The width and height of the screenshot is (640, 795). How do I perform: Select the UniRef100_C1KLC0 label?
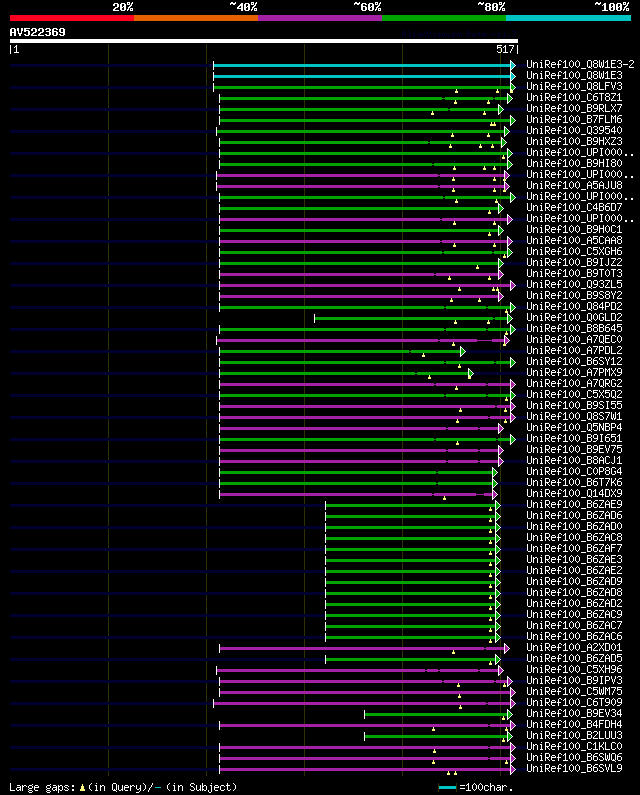click(574, 747)
